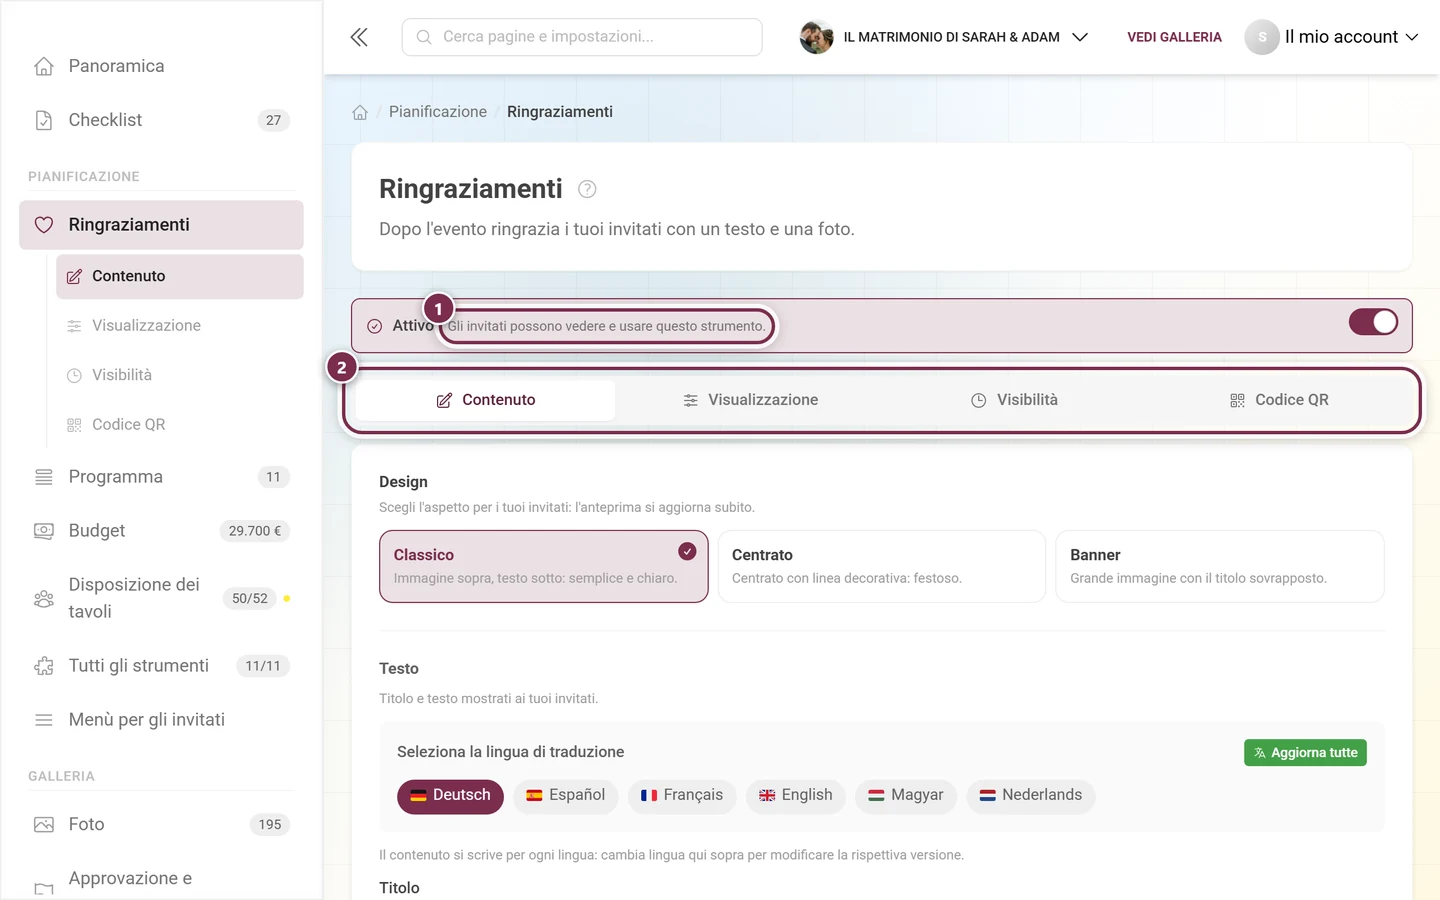The height and width of the screenshot is (900, 1440).
Task: Switch to the Codice QR tab
Action: point(1279,400)
